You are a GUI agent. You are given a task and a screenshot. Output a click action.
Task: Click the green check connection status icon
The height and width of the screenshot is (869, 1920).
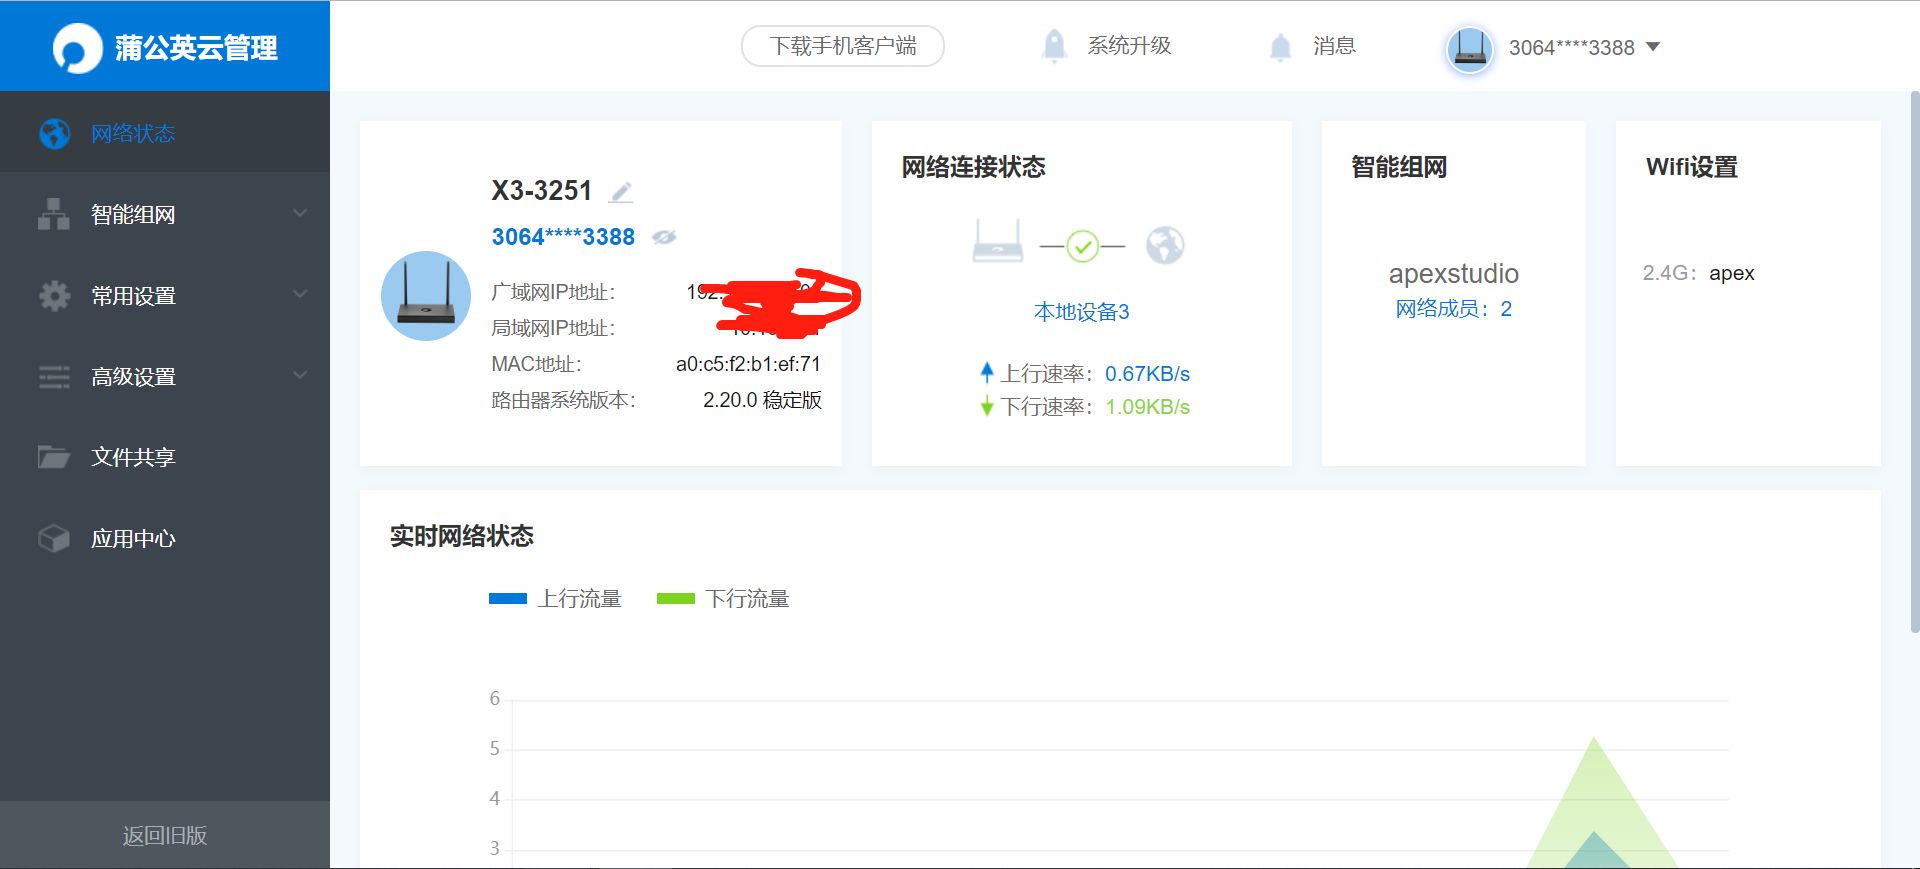[1082, 245]
